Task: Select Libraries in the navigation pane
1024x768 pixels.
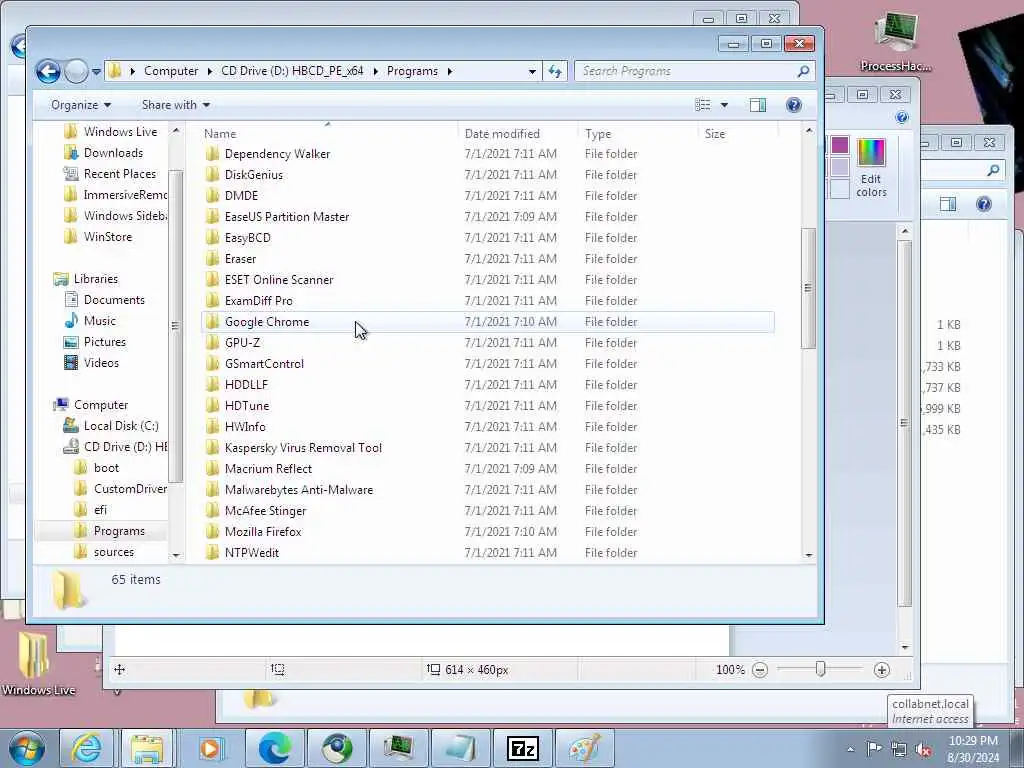Action: [95, 279]
